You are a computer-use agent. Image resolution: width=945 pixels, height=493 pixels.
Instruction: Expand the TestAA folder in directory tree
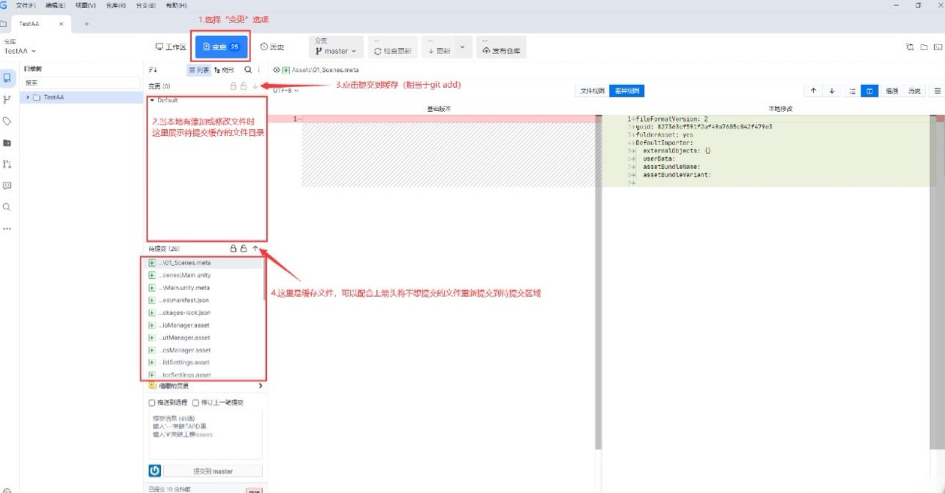pyautogui.click(x=28, y=97)
